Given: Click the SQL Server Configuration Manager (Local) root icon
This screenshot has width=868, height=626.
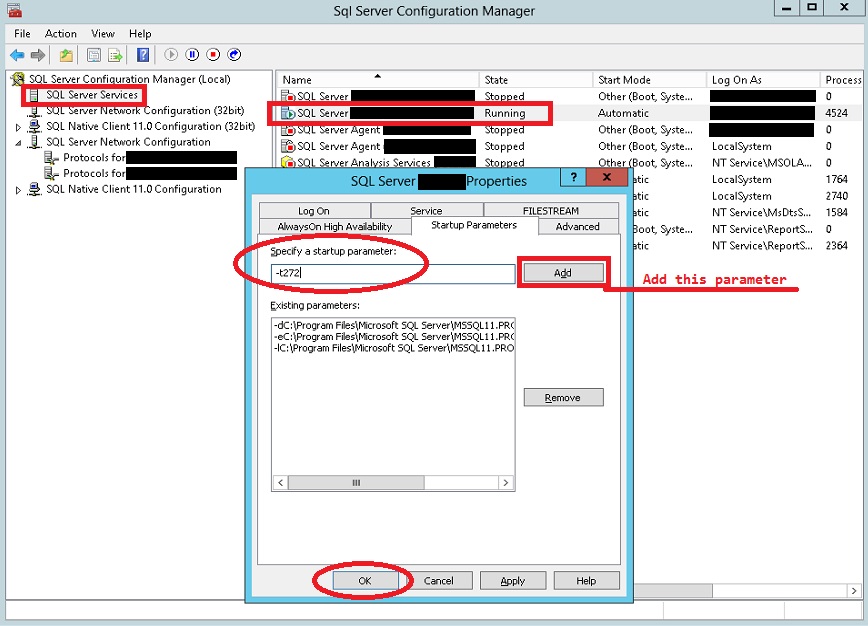Looking at the screenshot, I should pyautogui.click(x=18, y=79).
